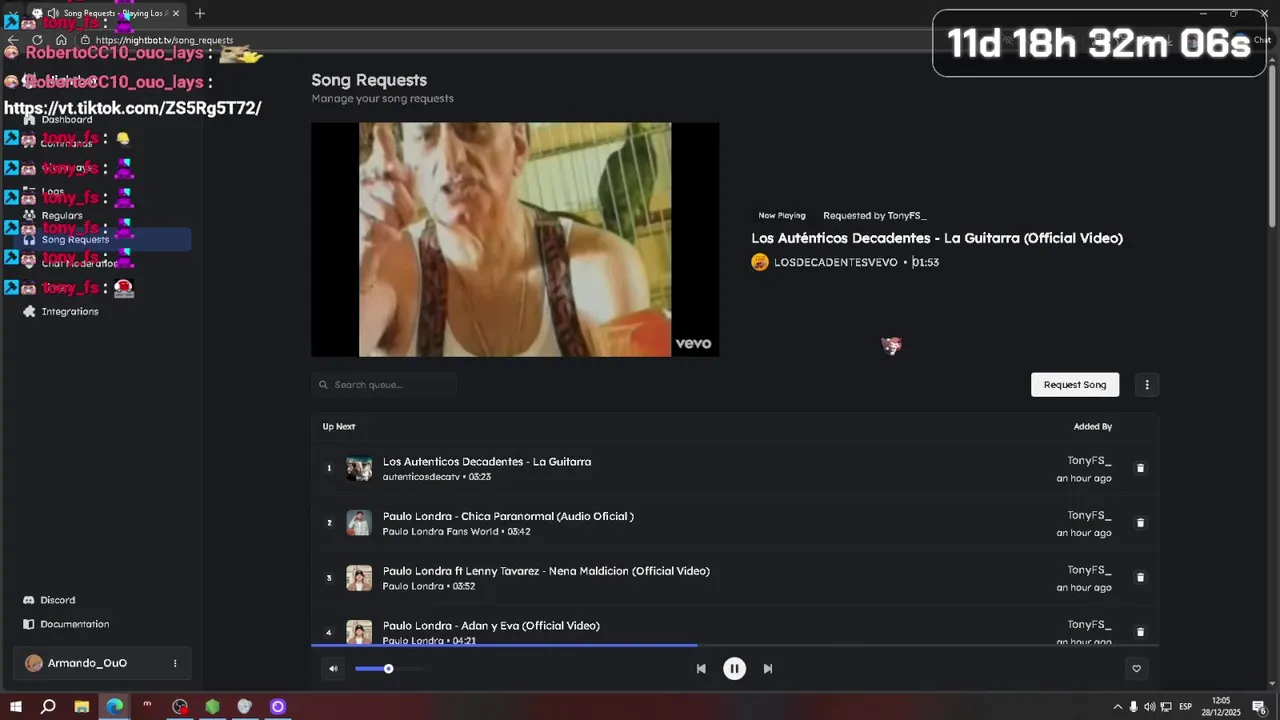Screen dimensions: 1280x720
Task: Click the Request Song button
Action: [x=1075, y=385]
